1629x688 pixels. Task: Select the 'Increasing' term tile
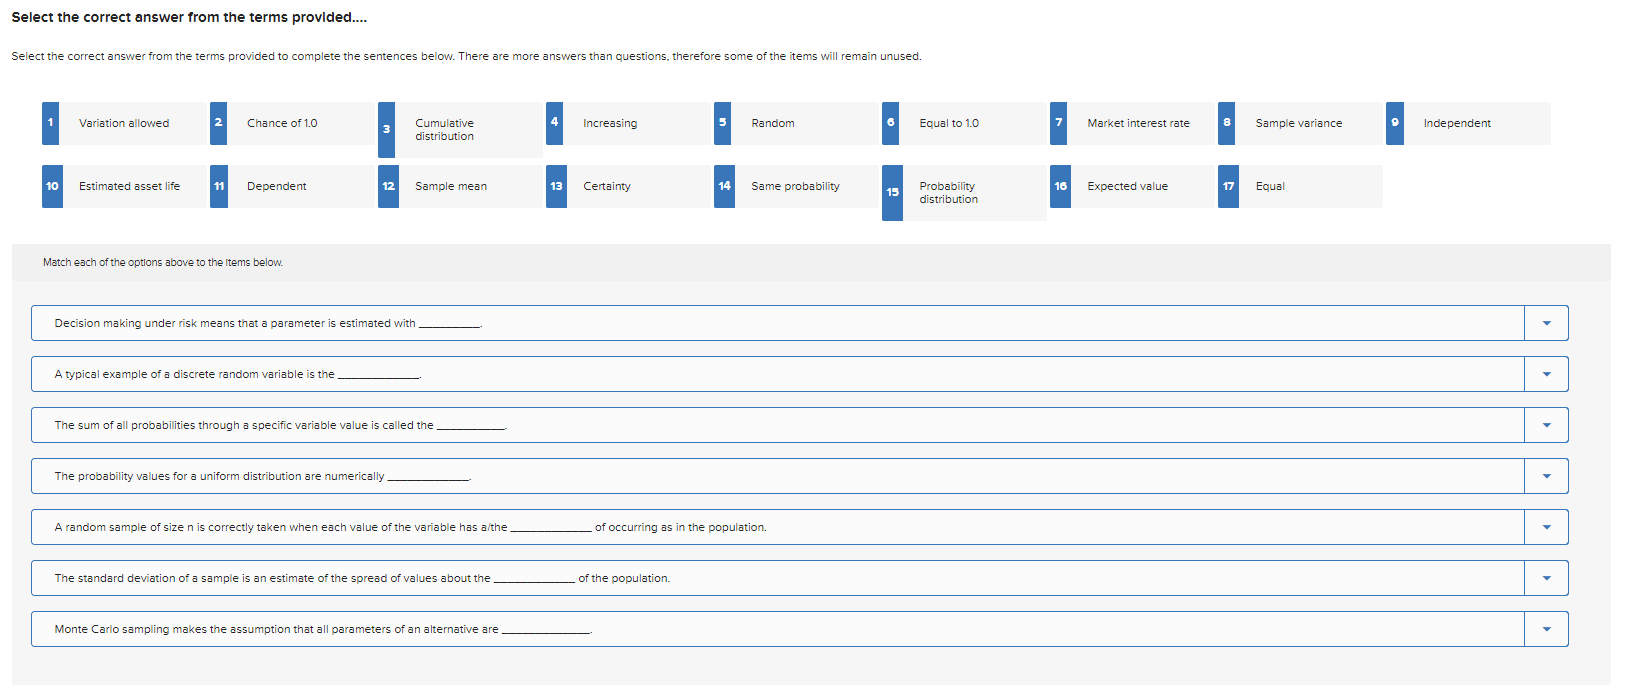628,123
